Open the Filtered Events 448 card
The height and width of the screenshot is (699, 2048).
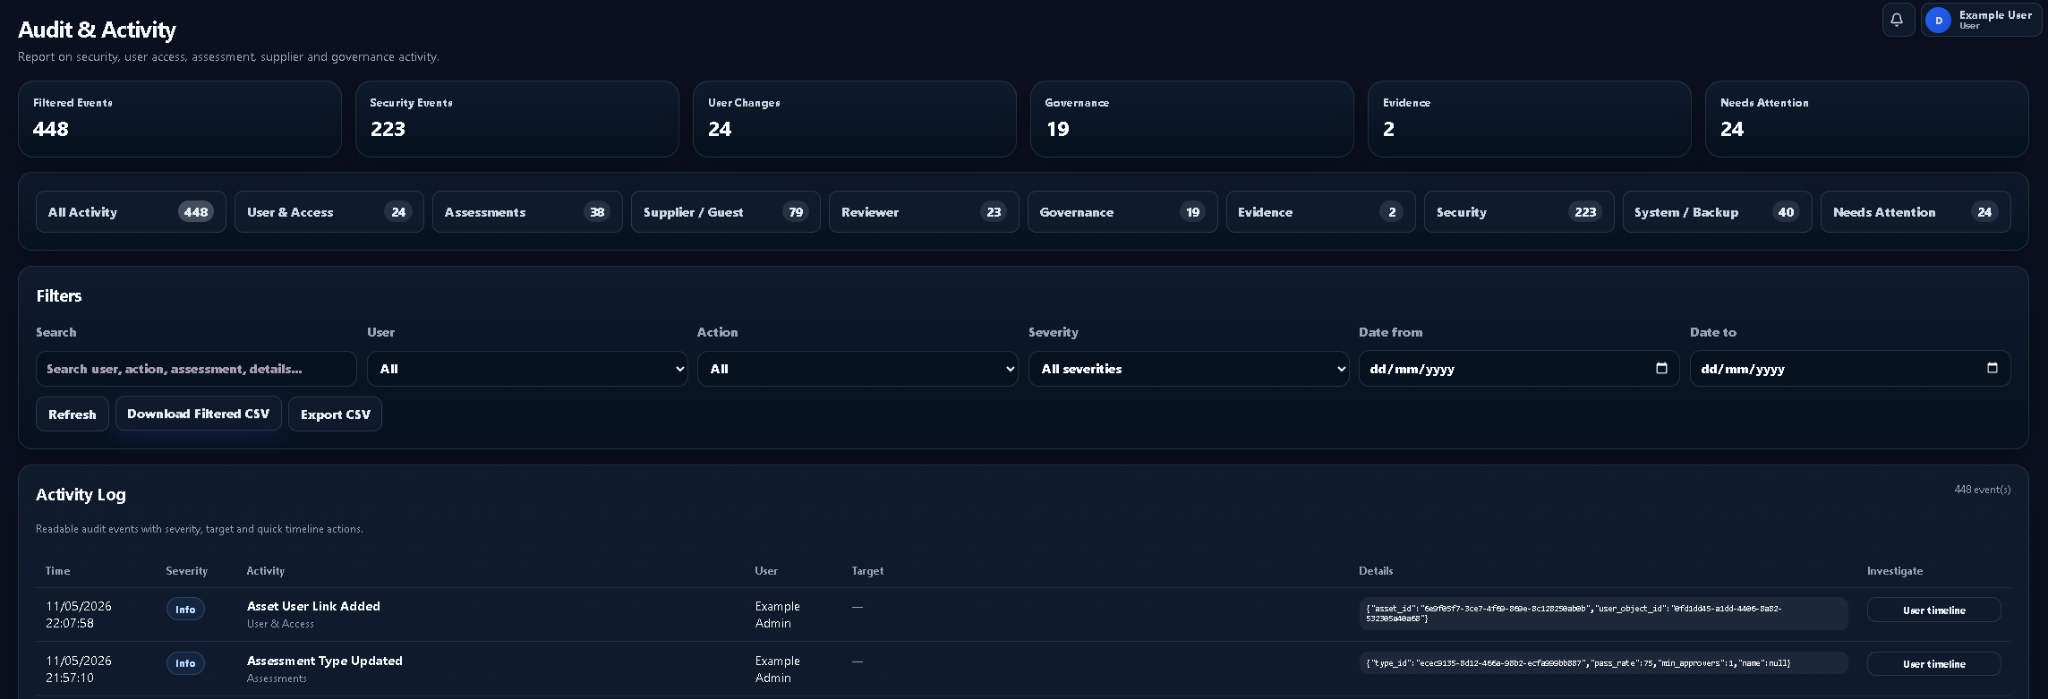click(x=180, y=119)
